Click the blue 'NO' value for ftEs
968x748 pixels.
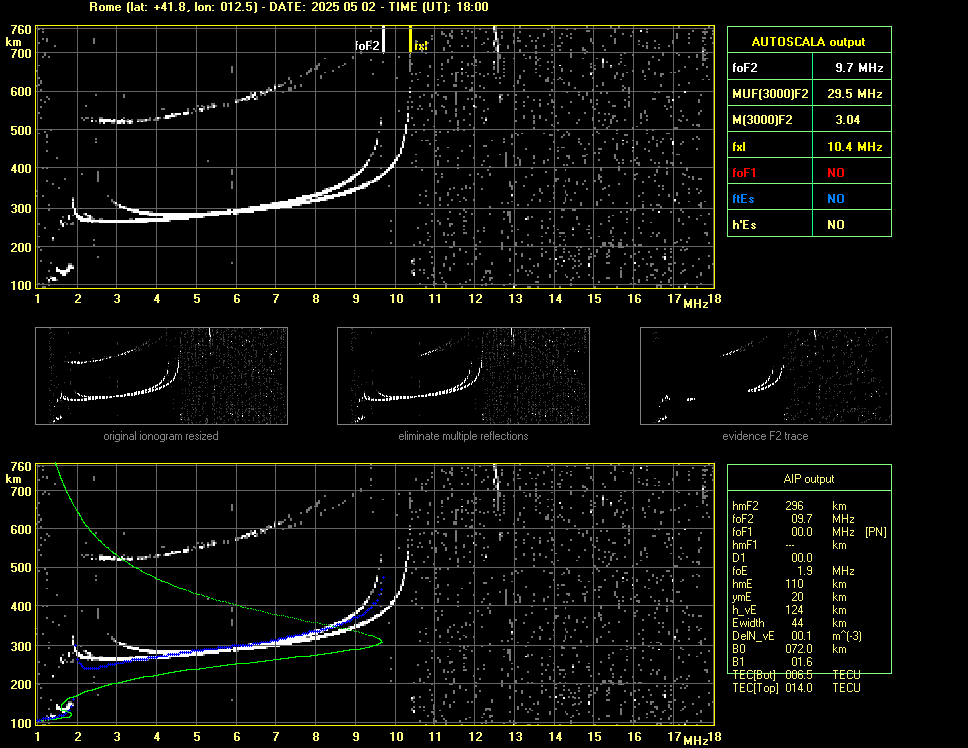836,199
